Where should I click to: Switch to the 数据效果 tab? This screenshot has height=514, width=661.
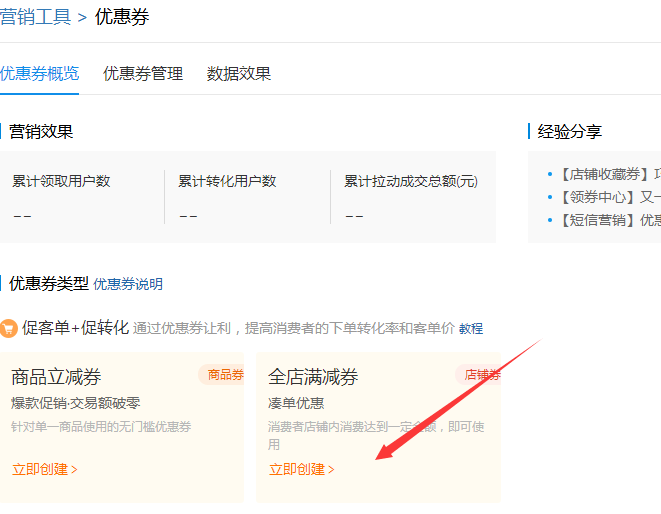coord(238,73)
